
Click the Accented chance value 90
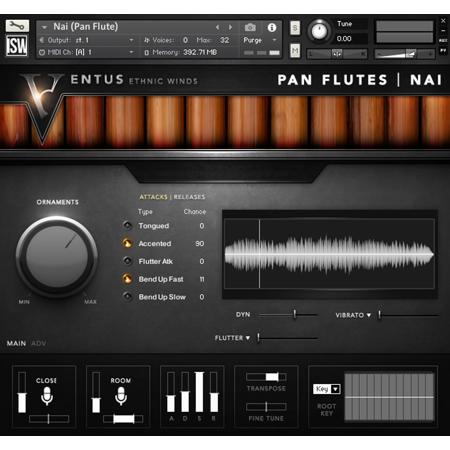(200, 244)
